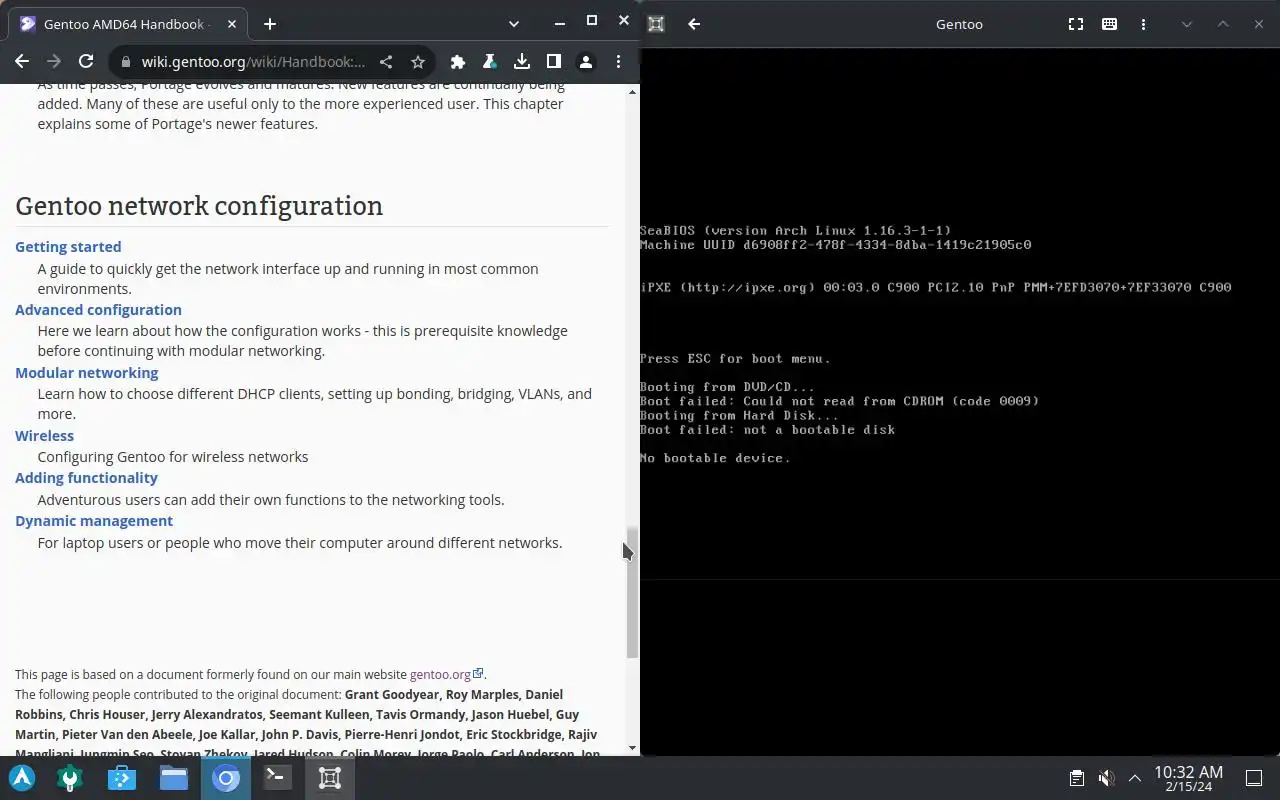
Task: Share this page via share icon
Action: pos(386,62)
